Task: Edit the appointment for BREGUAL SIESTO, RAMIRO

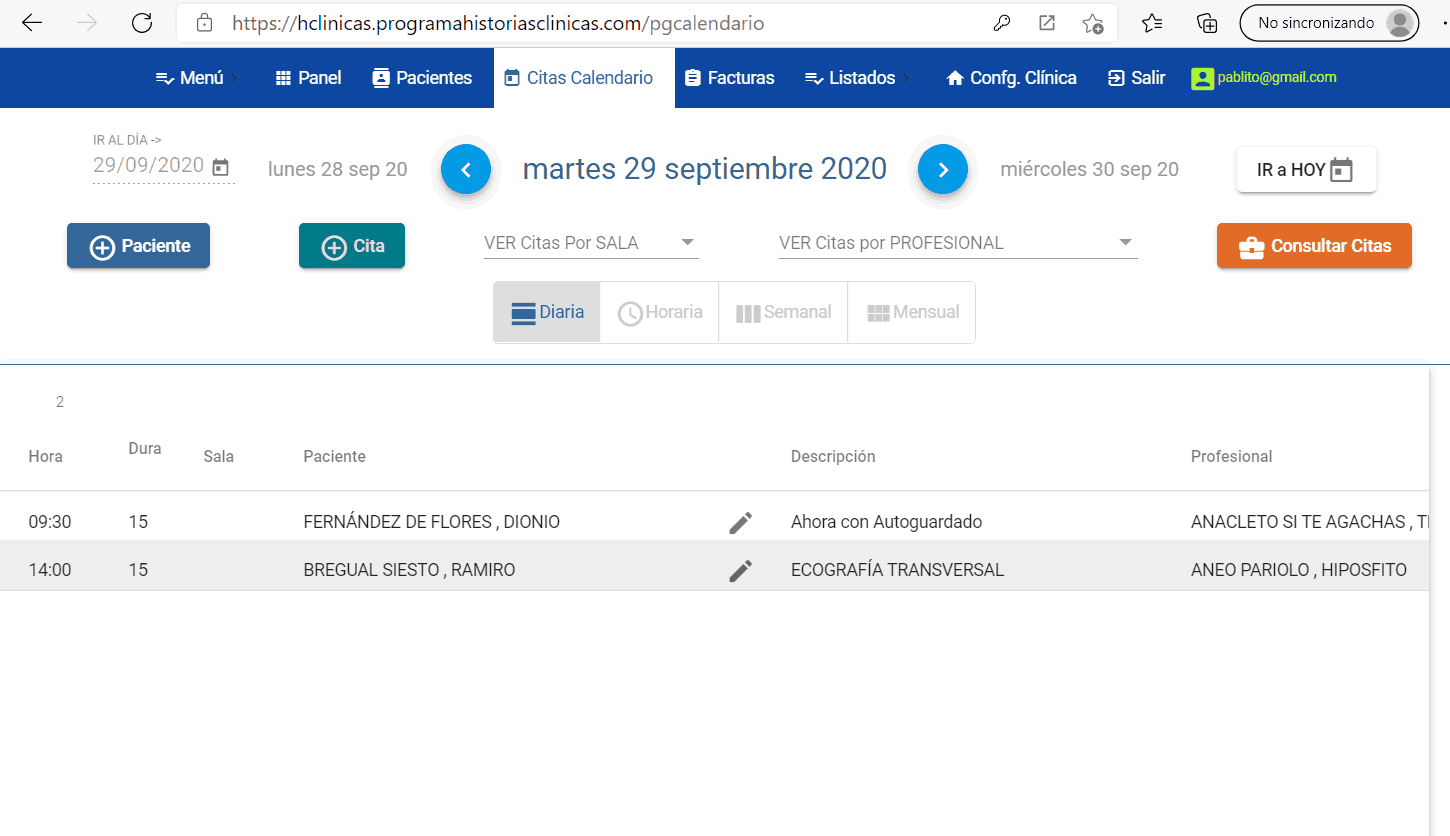Action: tap(740, 569)
